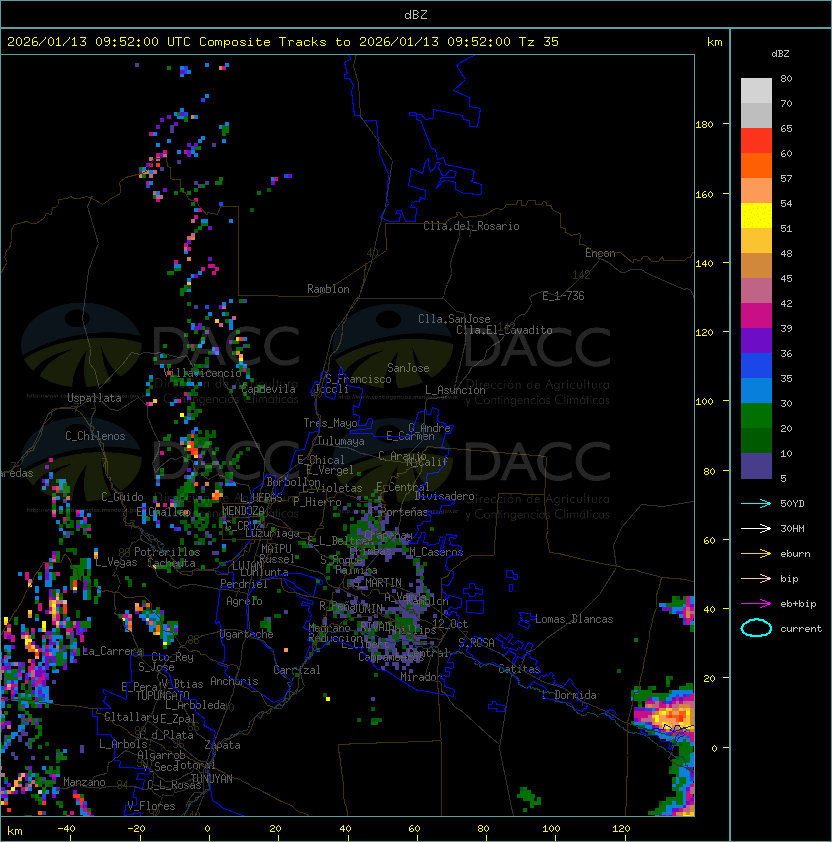The image size is (832, 842).
Task: Click the Mirador label
Action: [421, 677]
